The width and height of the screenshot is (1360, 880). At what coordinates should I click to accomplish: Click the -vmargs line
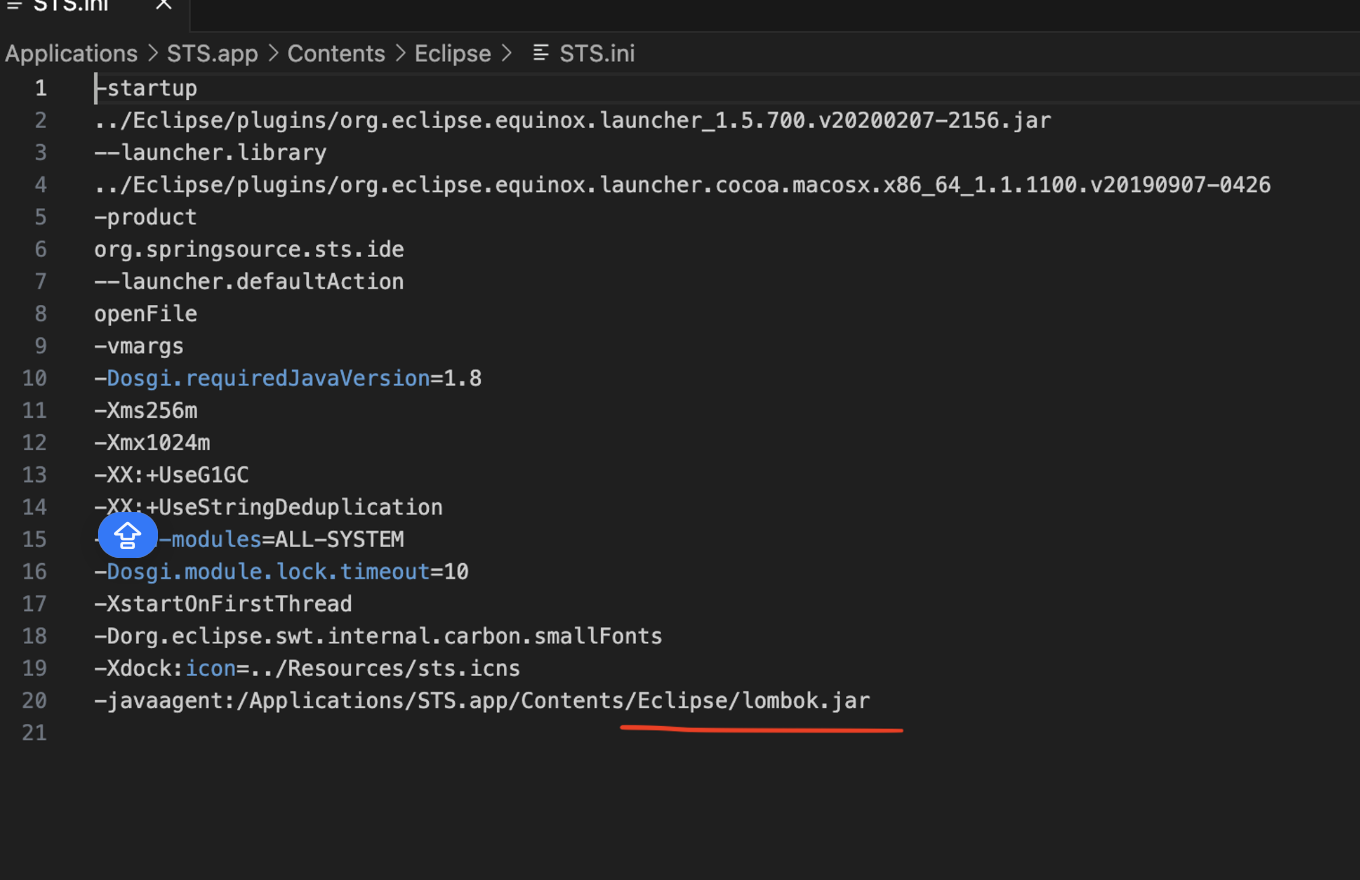139,346
